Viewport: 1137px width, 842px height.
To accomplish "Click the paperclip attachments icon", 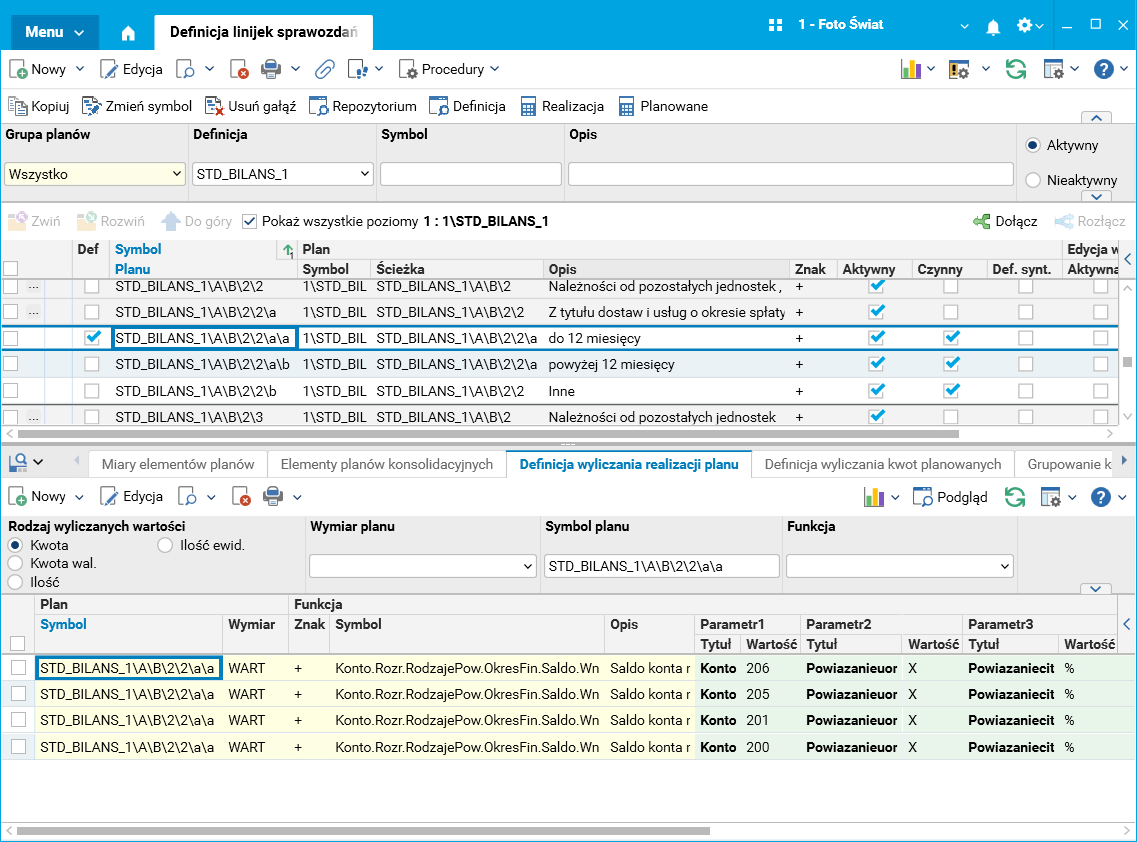I will pyautogui.click(x=324, y=69).
